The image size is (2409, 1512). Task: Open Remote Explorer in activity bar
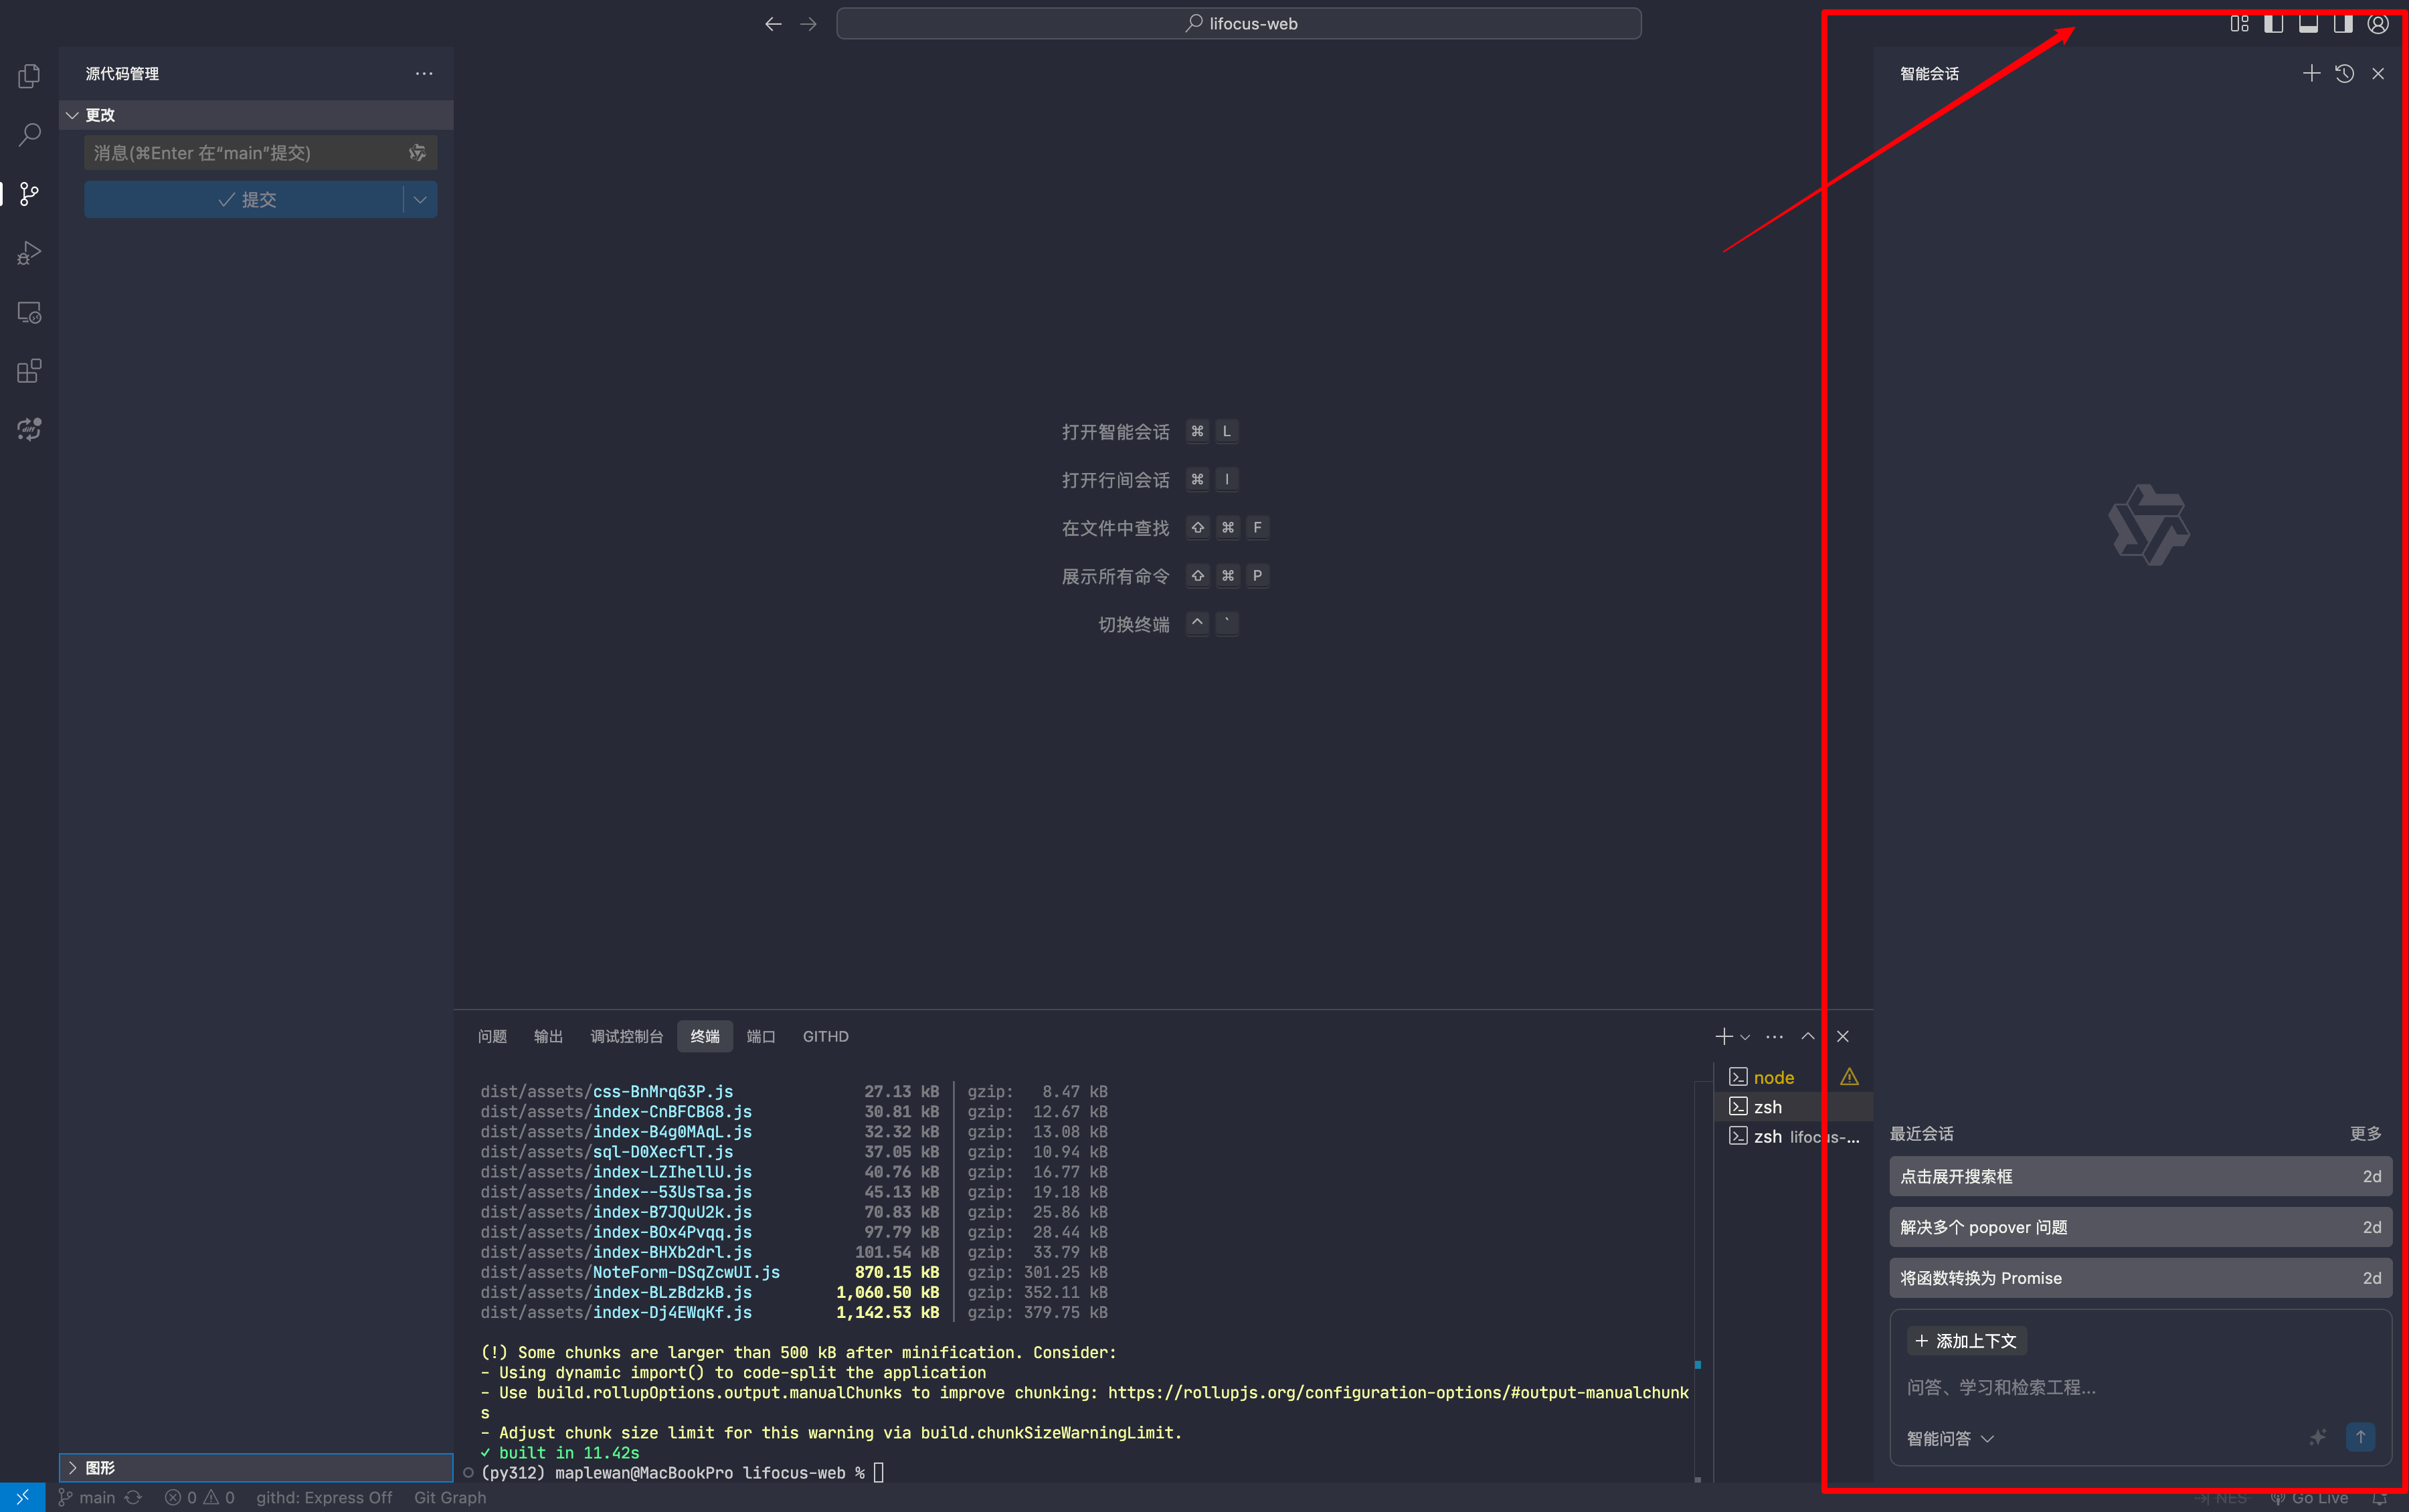[x=29, y=312]
